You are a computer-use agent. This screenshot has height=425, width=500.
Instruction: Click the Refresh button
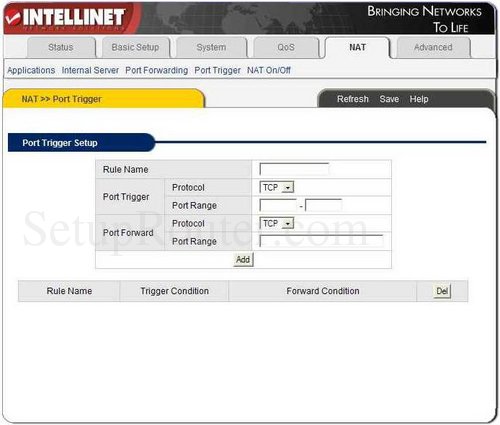point(353,99)
